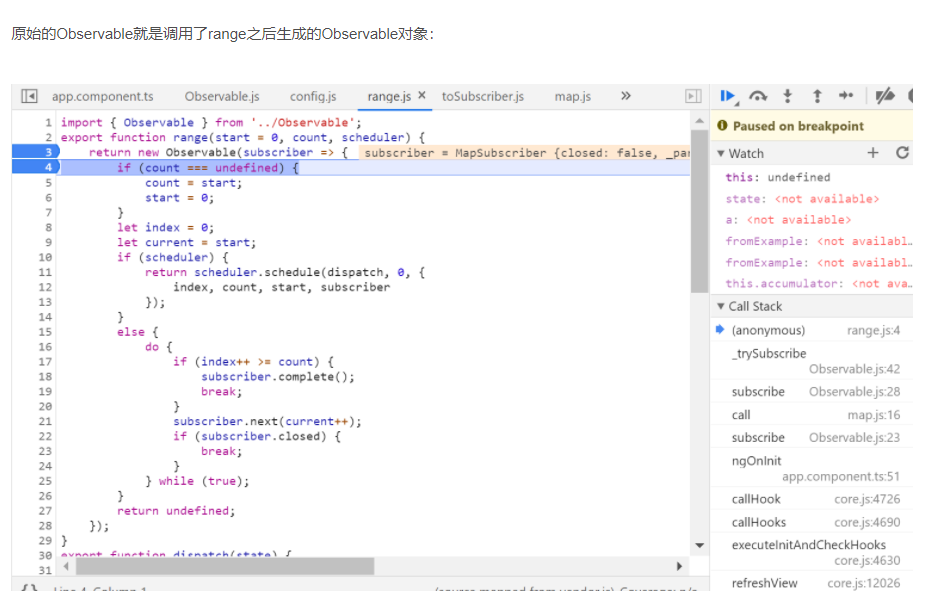Click the Step over next function call icon

click(758, 95)
